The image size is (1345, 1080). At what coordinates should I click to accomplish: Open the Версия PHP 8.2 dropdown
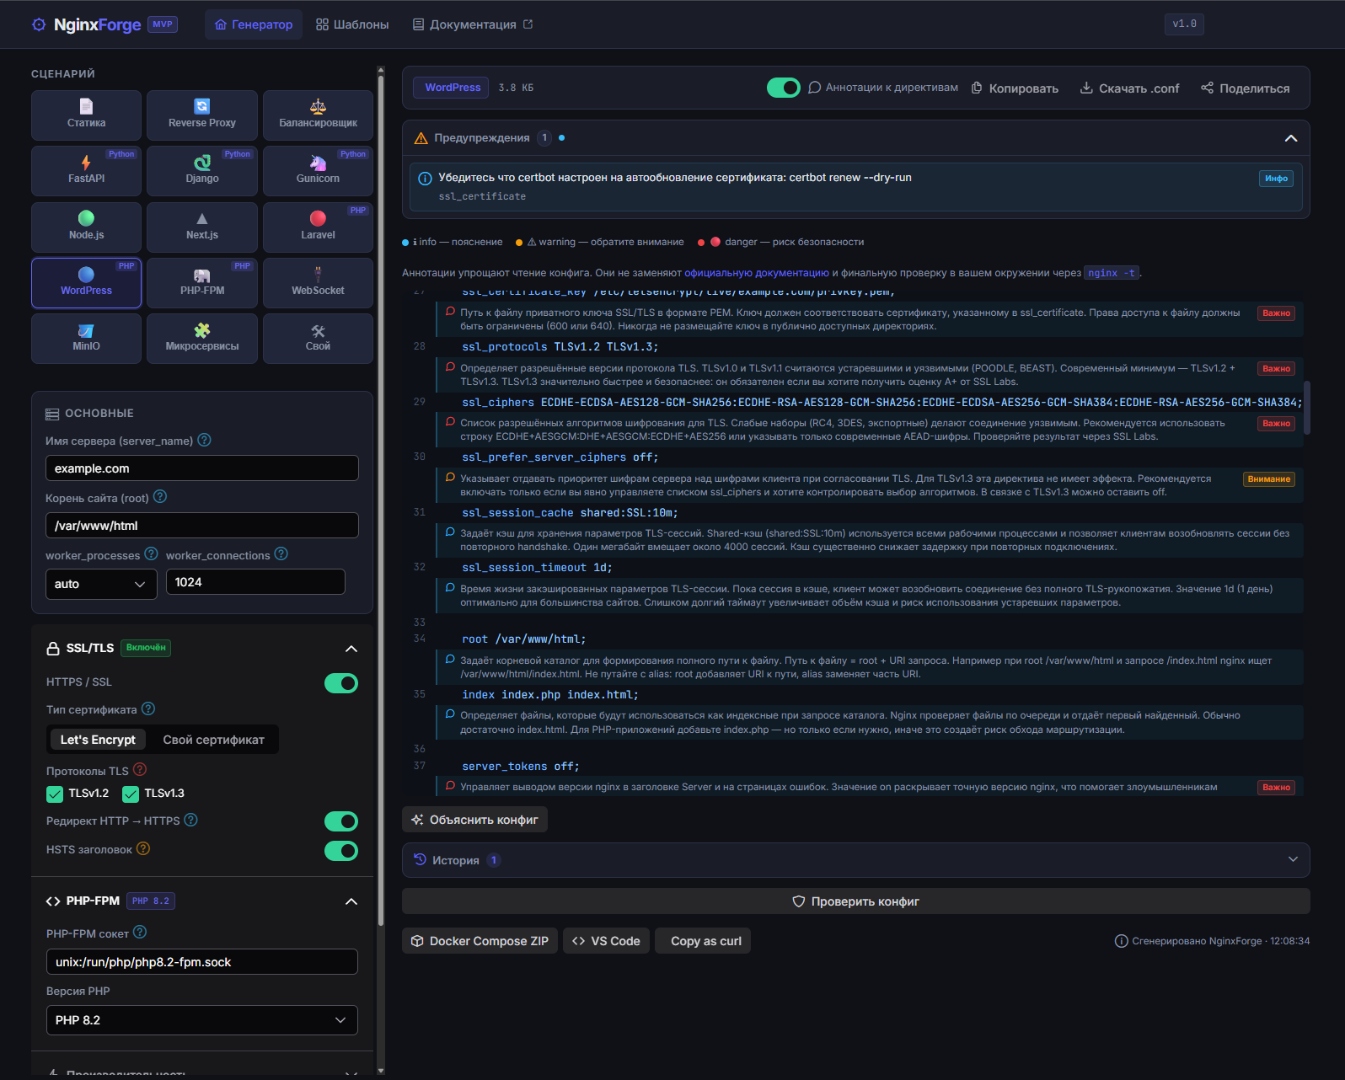[x=202, y=1020]
